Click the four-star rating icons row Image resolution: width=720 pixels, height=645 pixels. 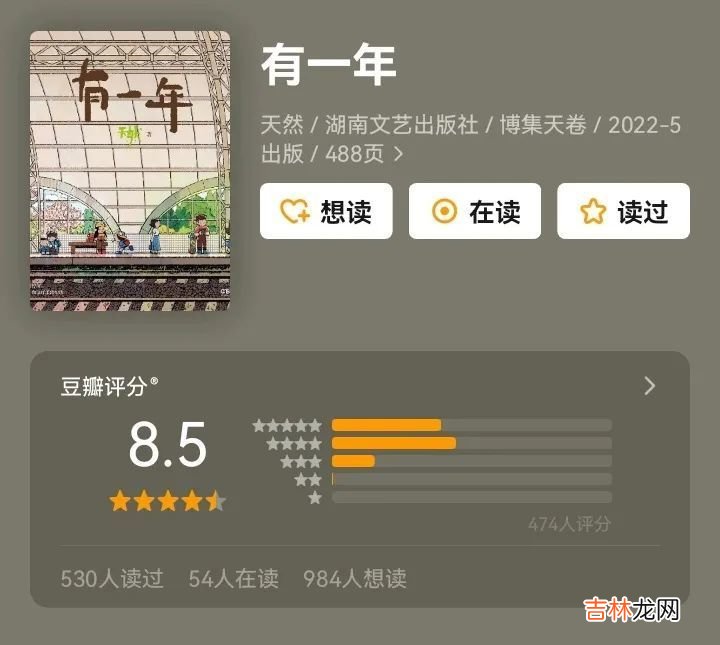(x=294, y=443)
